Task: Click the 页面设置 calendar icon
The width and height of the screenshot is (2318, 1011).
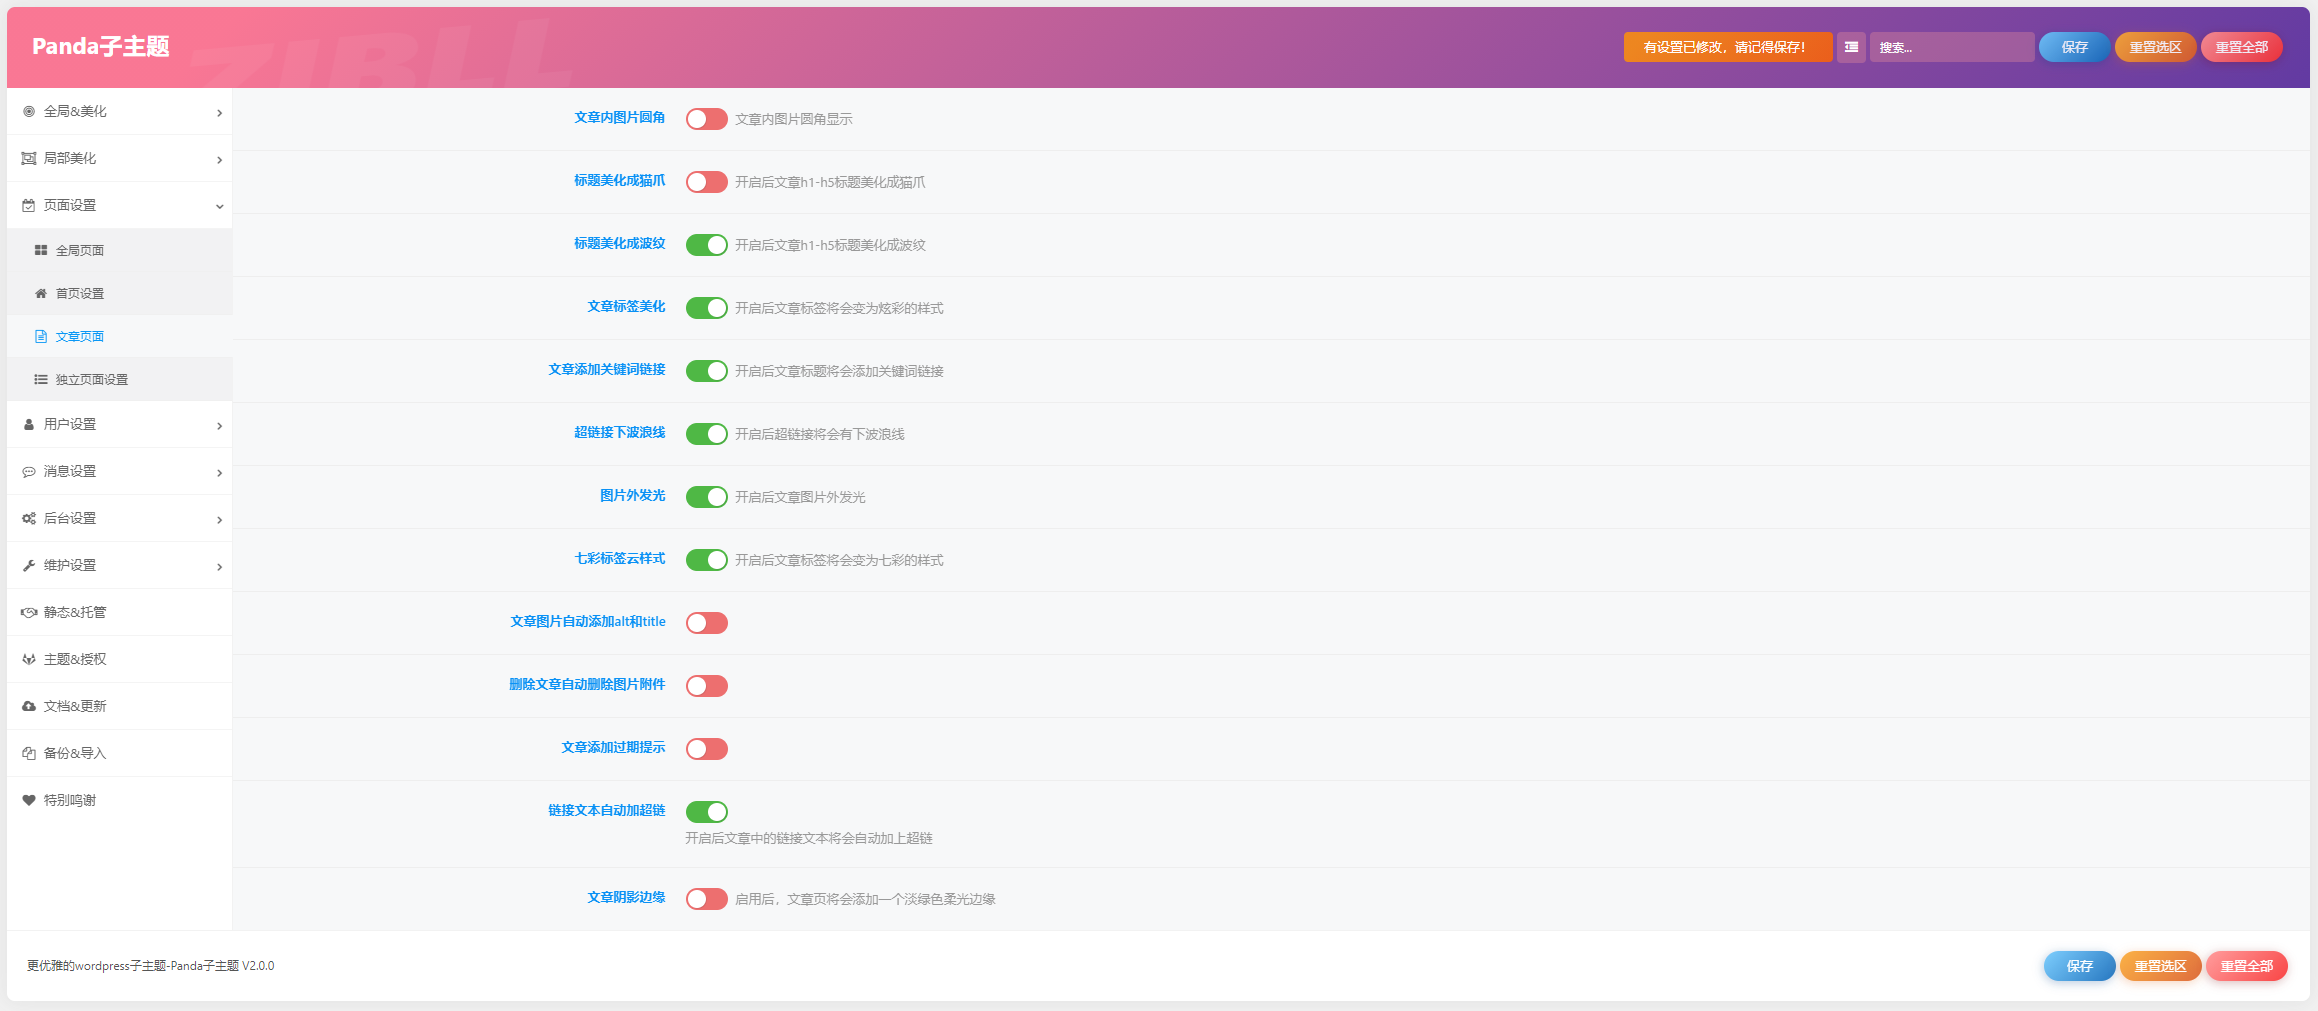Action: coord(29,206)
